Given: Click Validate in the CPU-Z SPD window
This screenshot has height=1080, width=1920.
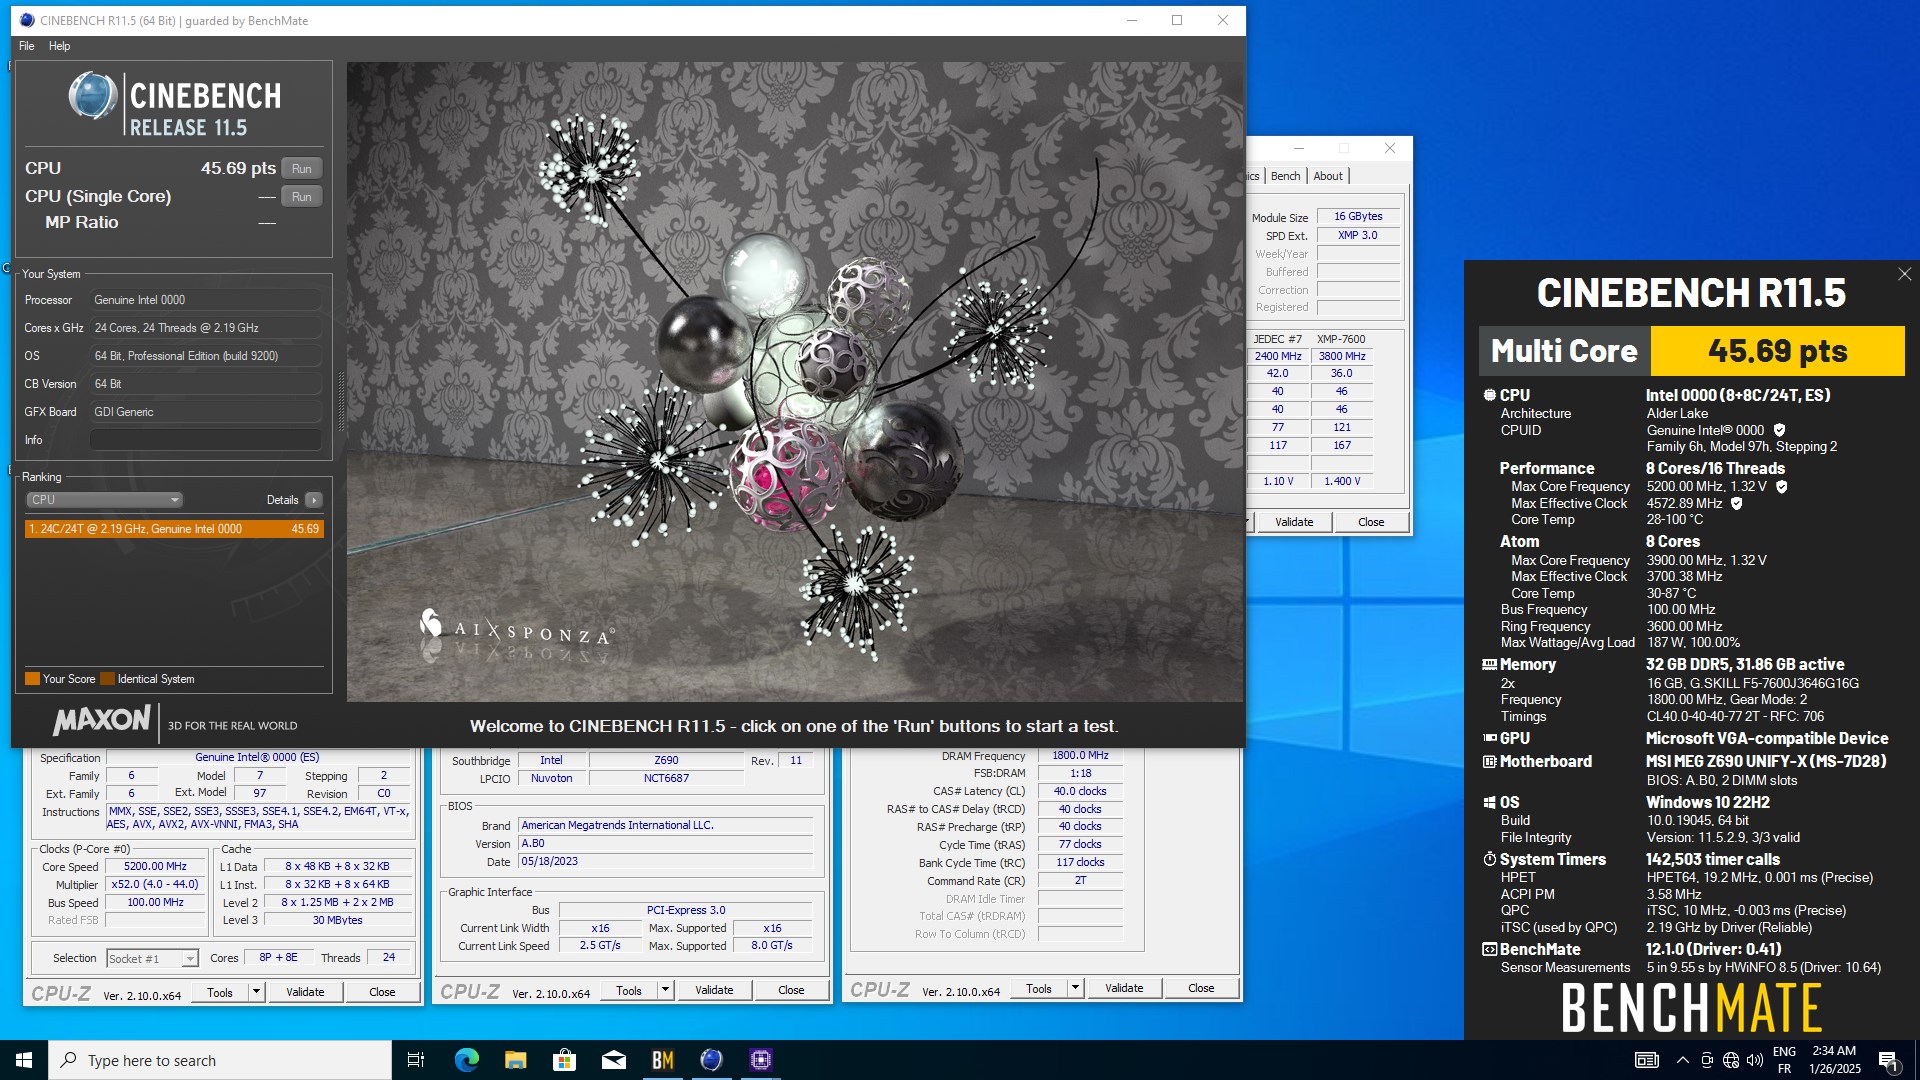Looking at the screenshot, I should click(x=1294, y=522).
